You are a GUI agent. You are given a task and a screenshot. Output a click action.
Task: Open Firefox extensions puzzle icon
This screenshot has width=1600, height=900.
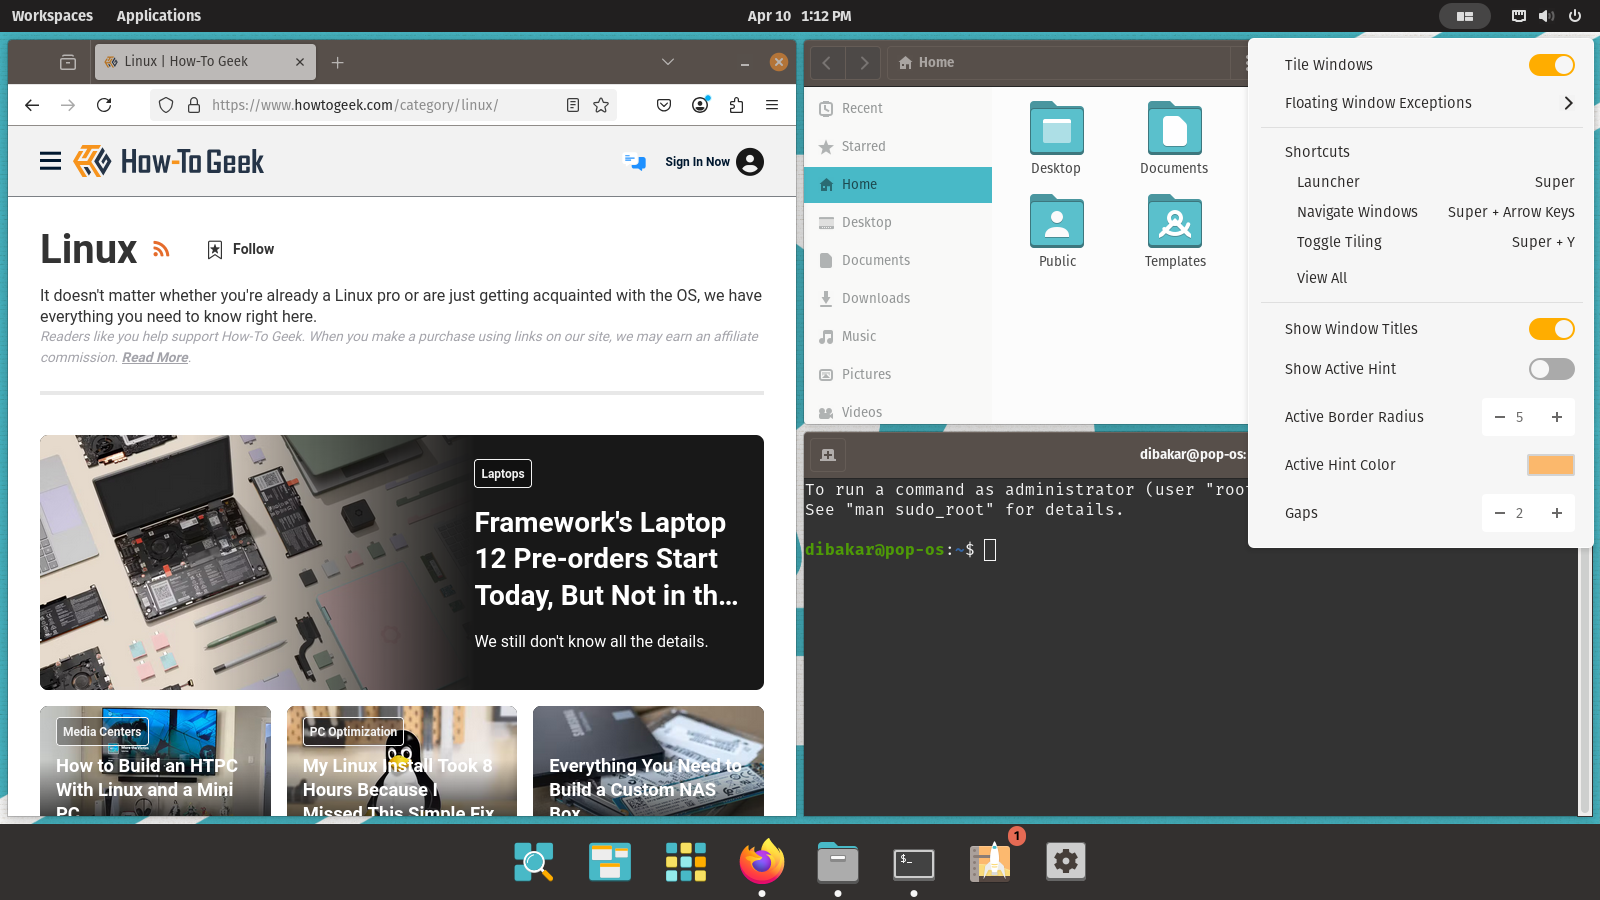tap(736, 105)
